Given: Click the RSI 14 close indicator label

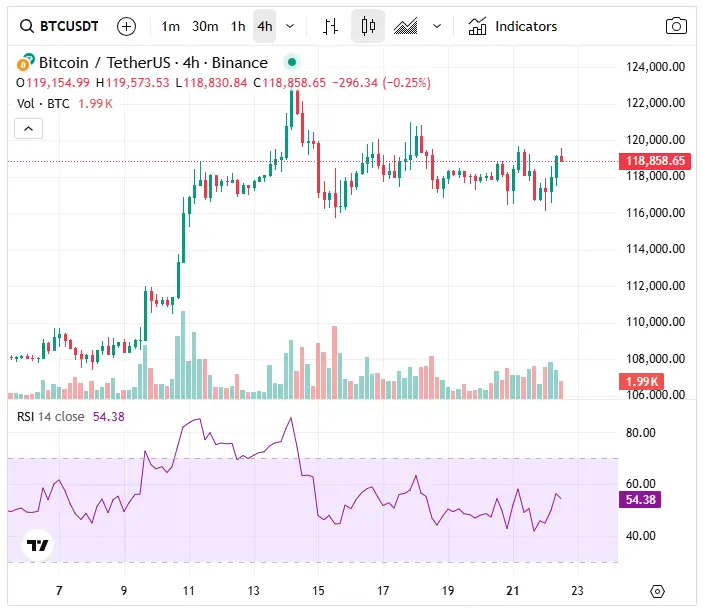Looking at the screenshot, I should click(x=51, y=416).
